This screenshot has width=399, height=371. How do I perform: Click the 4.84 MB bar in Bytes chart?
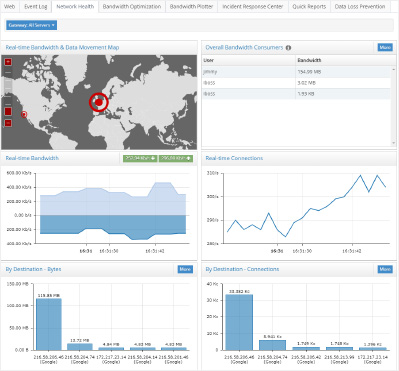click(111, 349)
